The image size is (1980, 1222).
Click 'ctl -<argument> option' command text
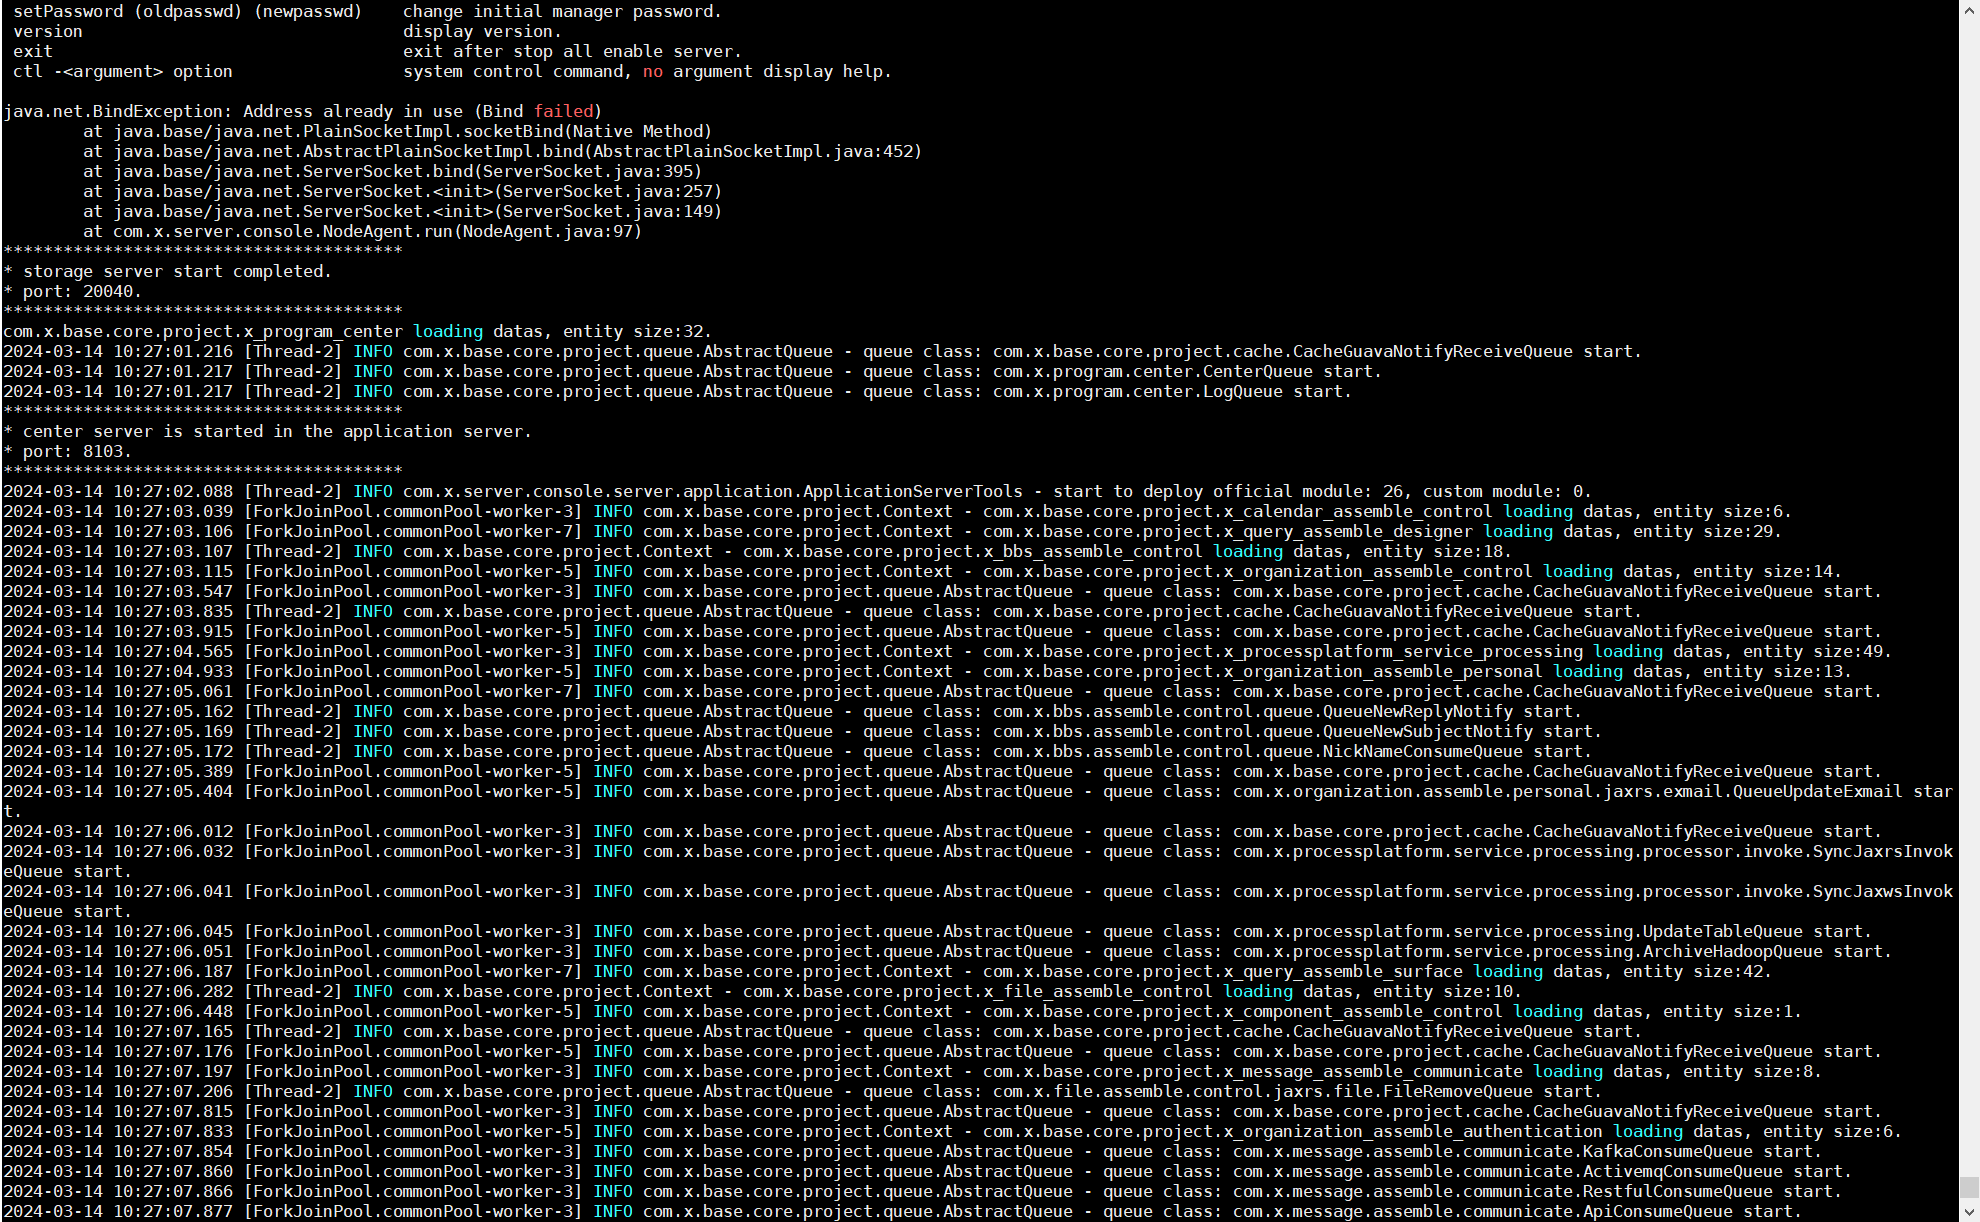tap(122, 71)
